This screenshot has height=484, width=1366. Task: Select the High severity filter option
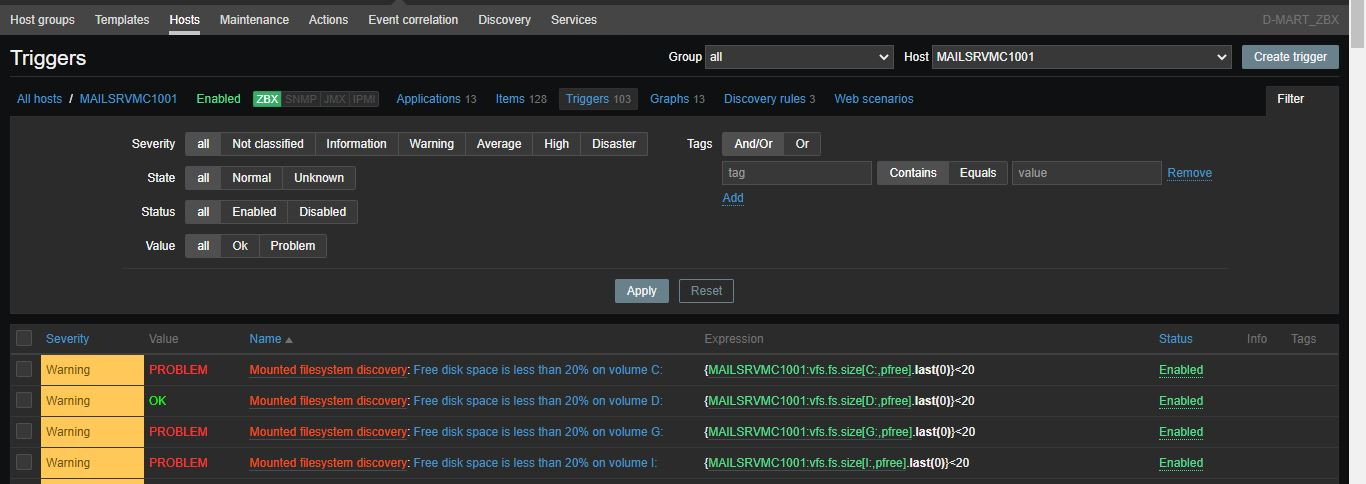coord(556,144)
